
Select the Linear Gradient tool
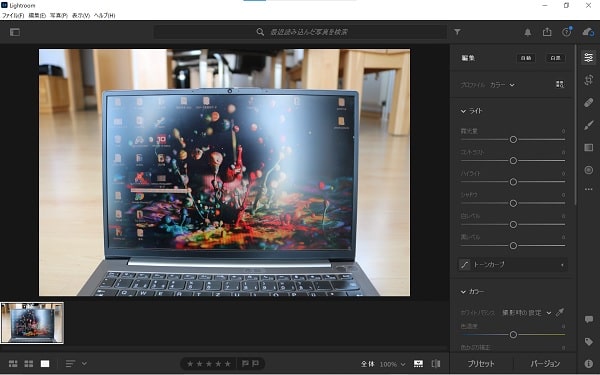click(589, 148)
